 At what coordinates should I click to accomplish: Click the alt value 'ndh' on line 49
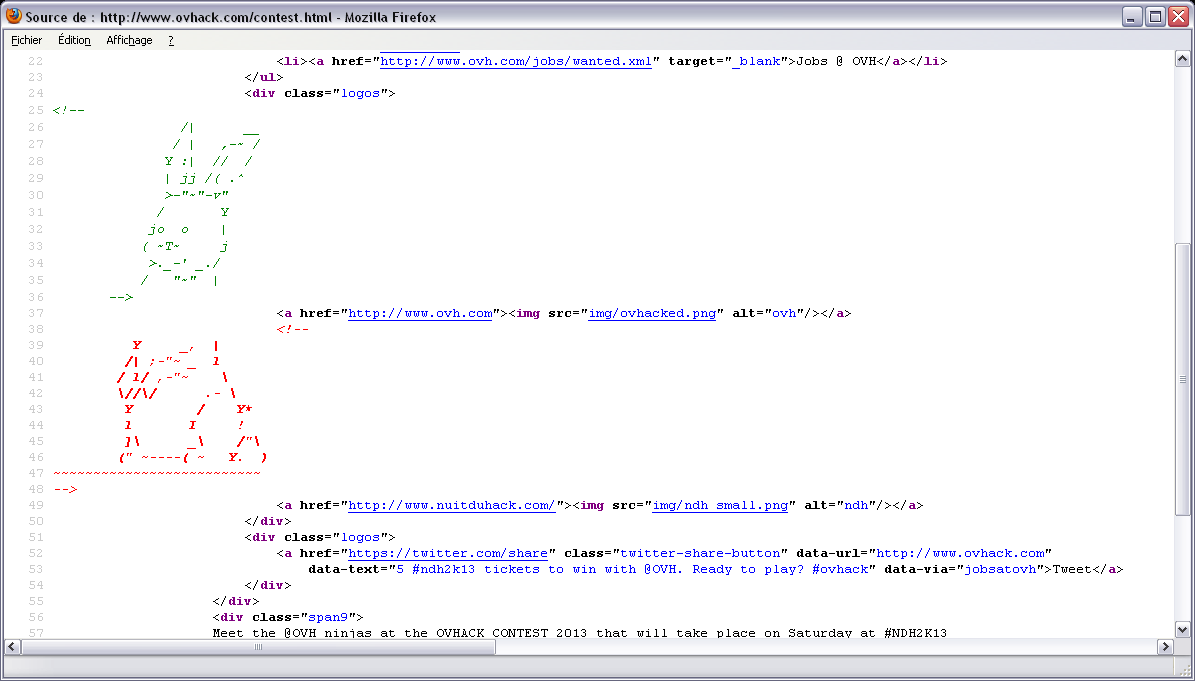[856, 505]
